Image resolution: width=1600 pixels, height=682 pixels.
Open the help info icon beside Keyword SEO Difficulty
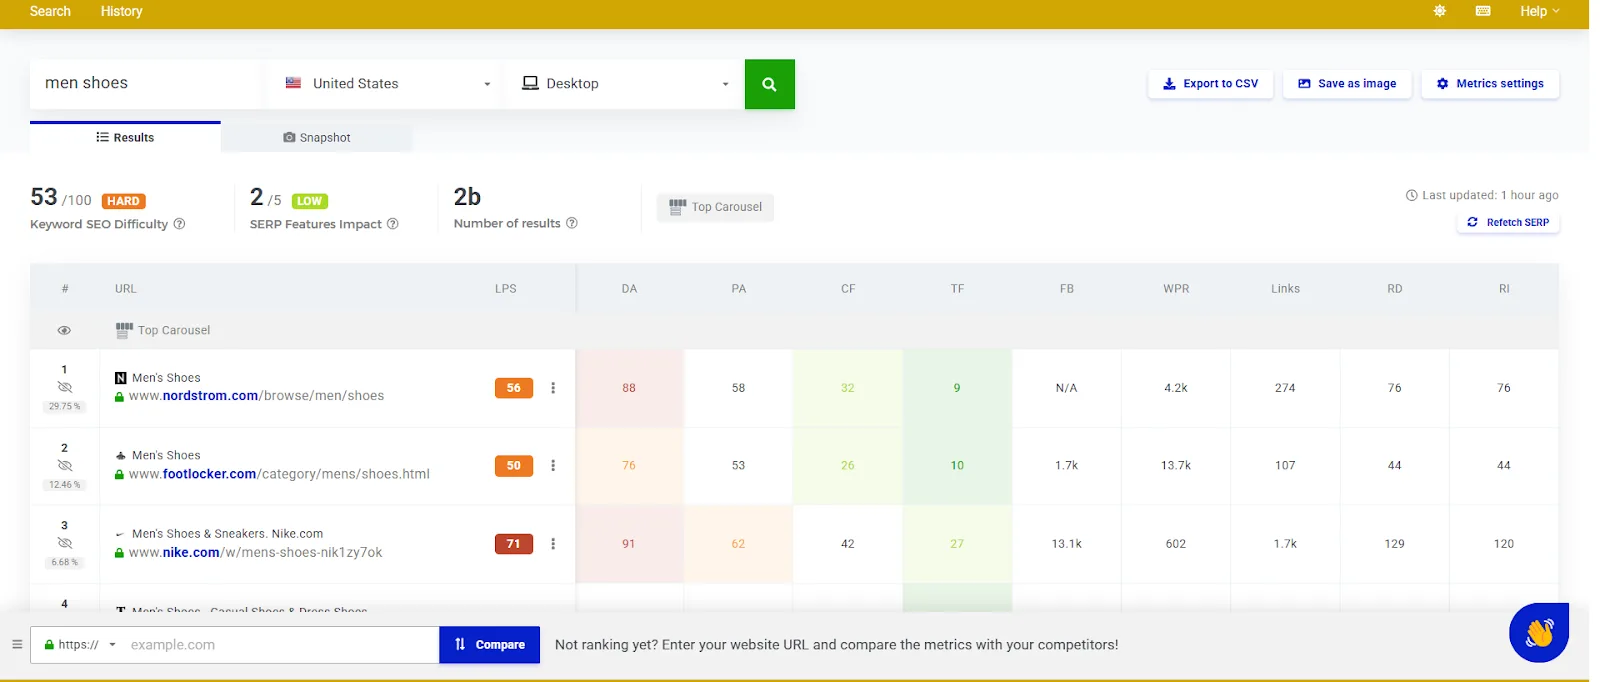pyautogui.click(x=180, y=224)
